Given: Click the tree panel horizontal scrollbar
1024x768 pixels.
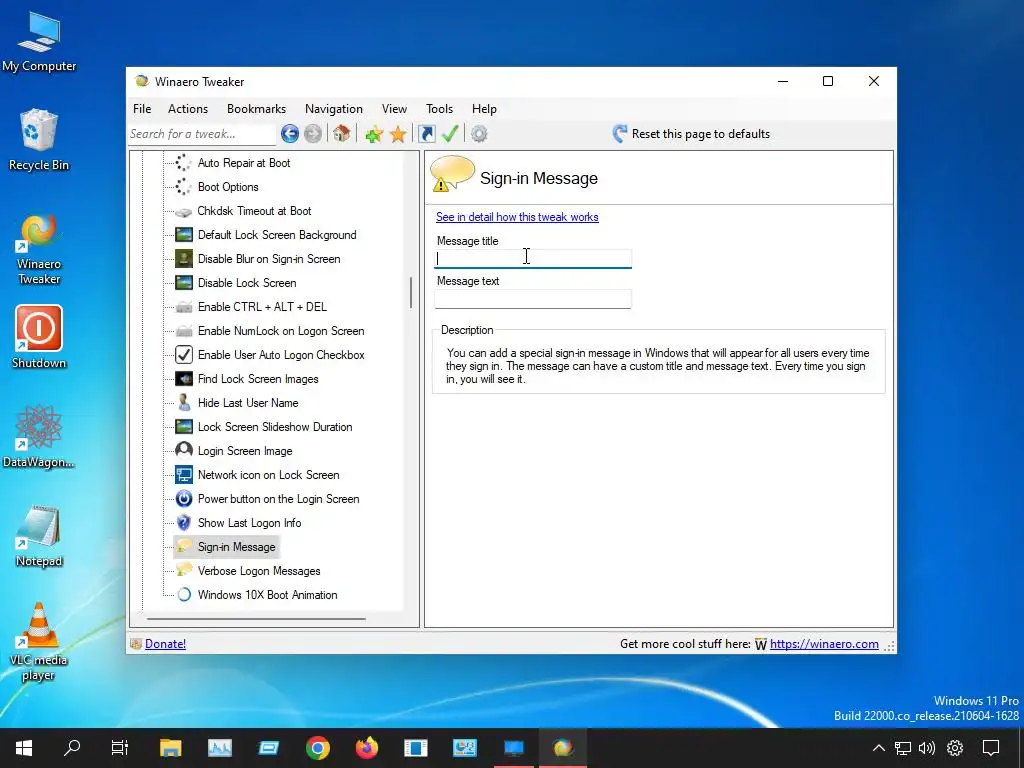Looking at the screenshot, I should 256,618.
